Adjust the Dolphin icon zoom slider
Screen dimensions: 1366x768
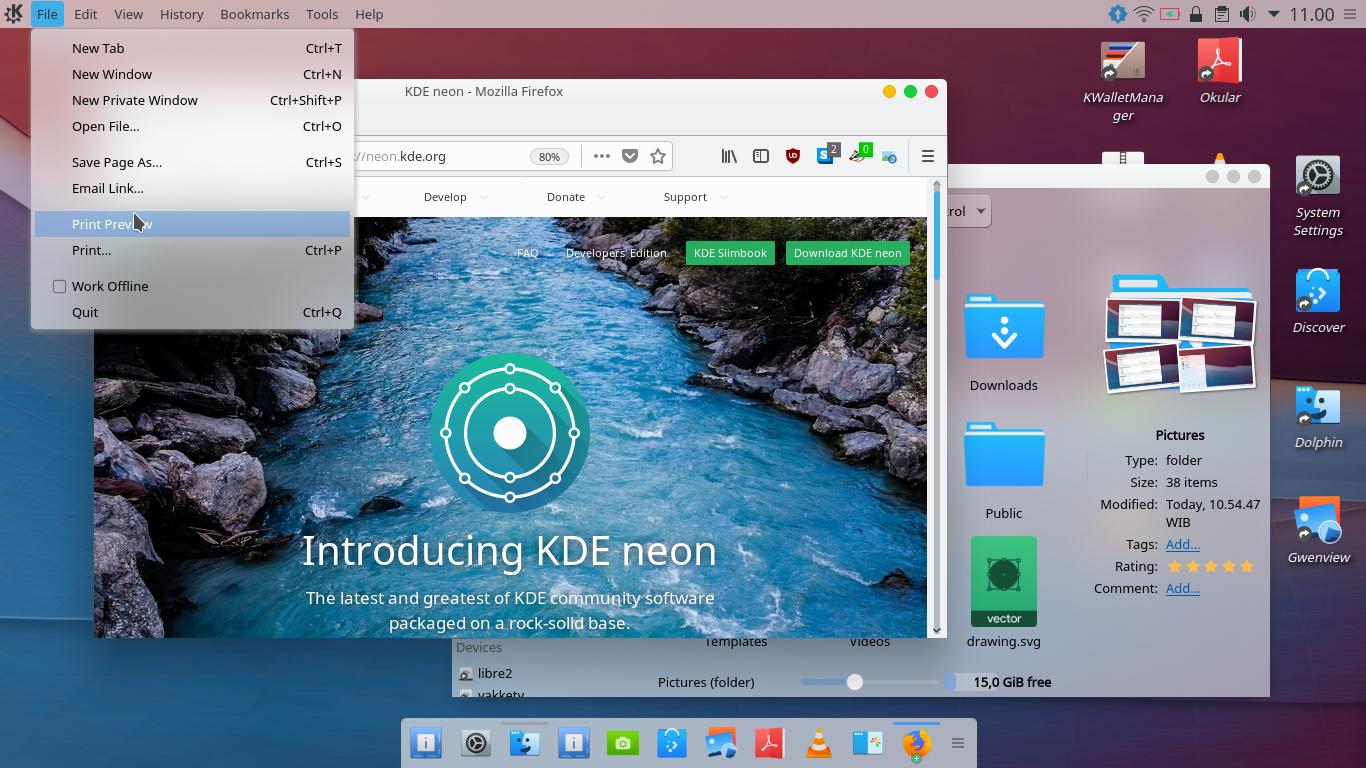(x=855, y=682)
